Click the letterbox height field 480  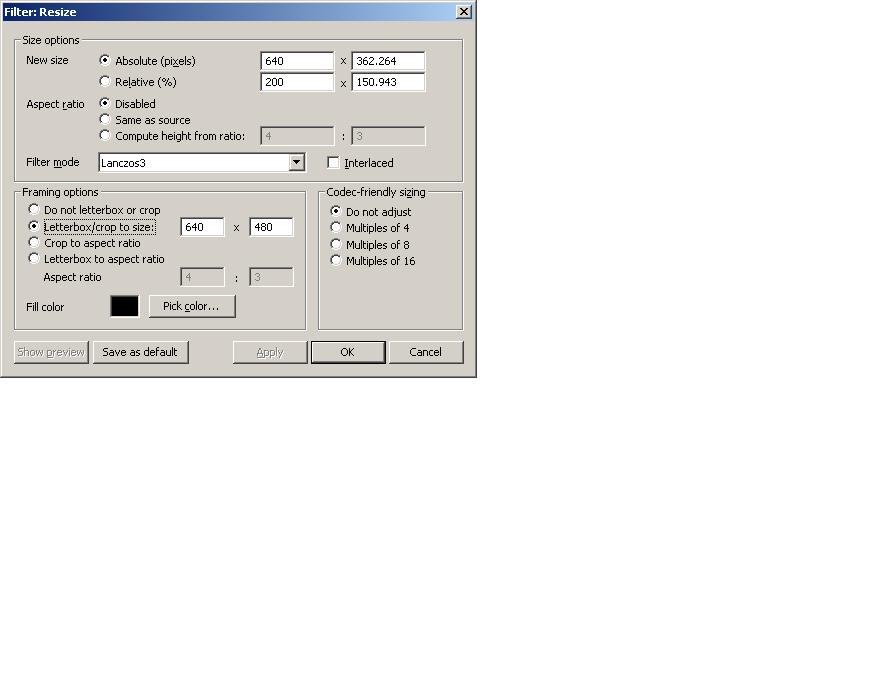pos(272,227)
